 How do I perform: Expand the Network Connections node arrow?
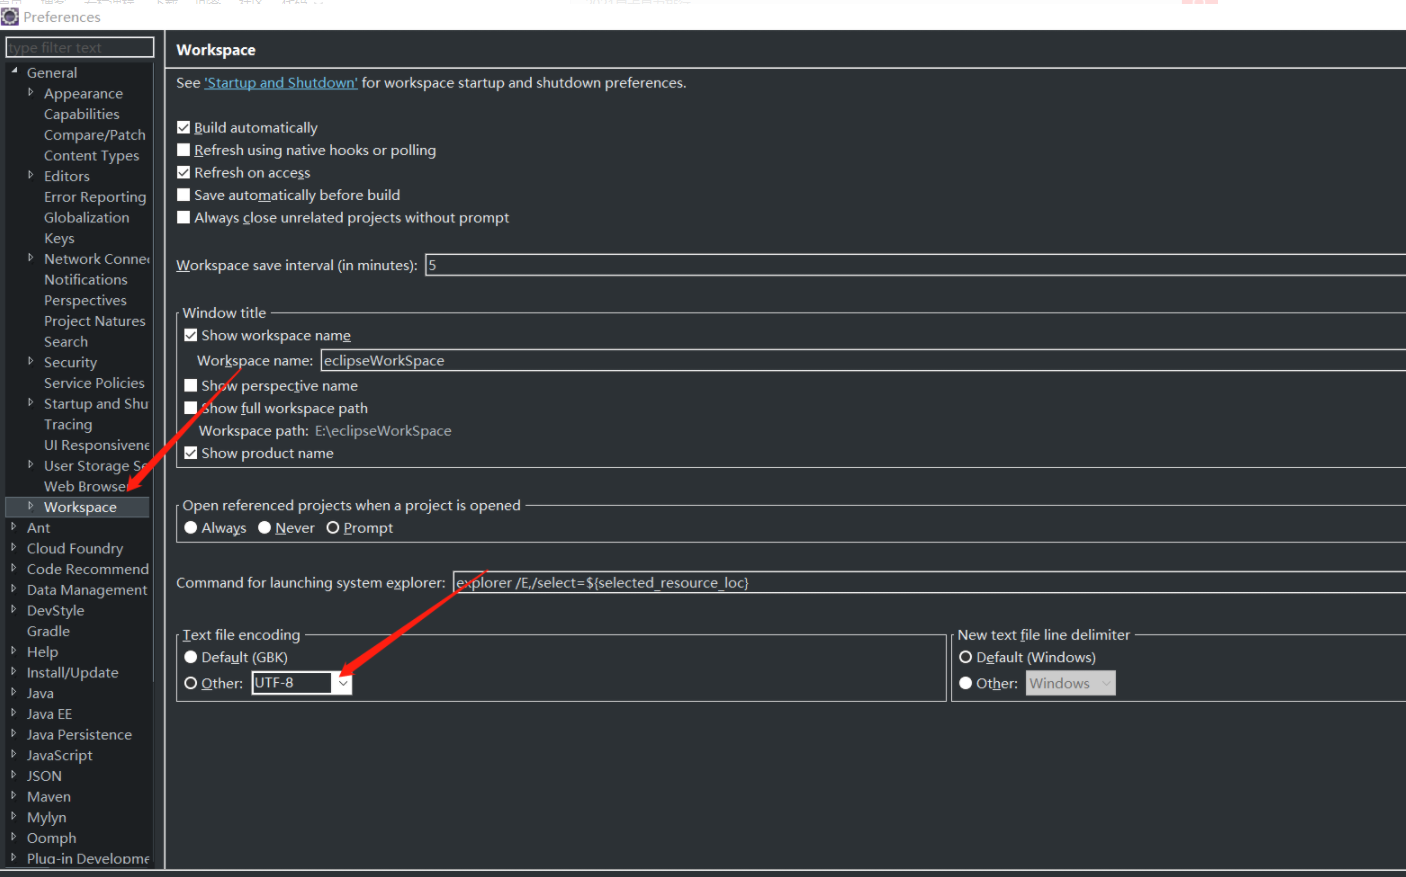click(x=31, y=258)
